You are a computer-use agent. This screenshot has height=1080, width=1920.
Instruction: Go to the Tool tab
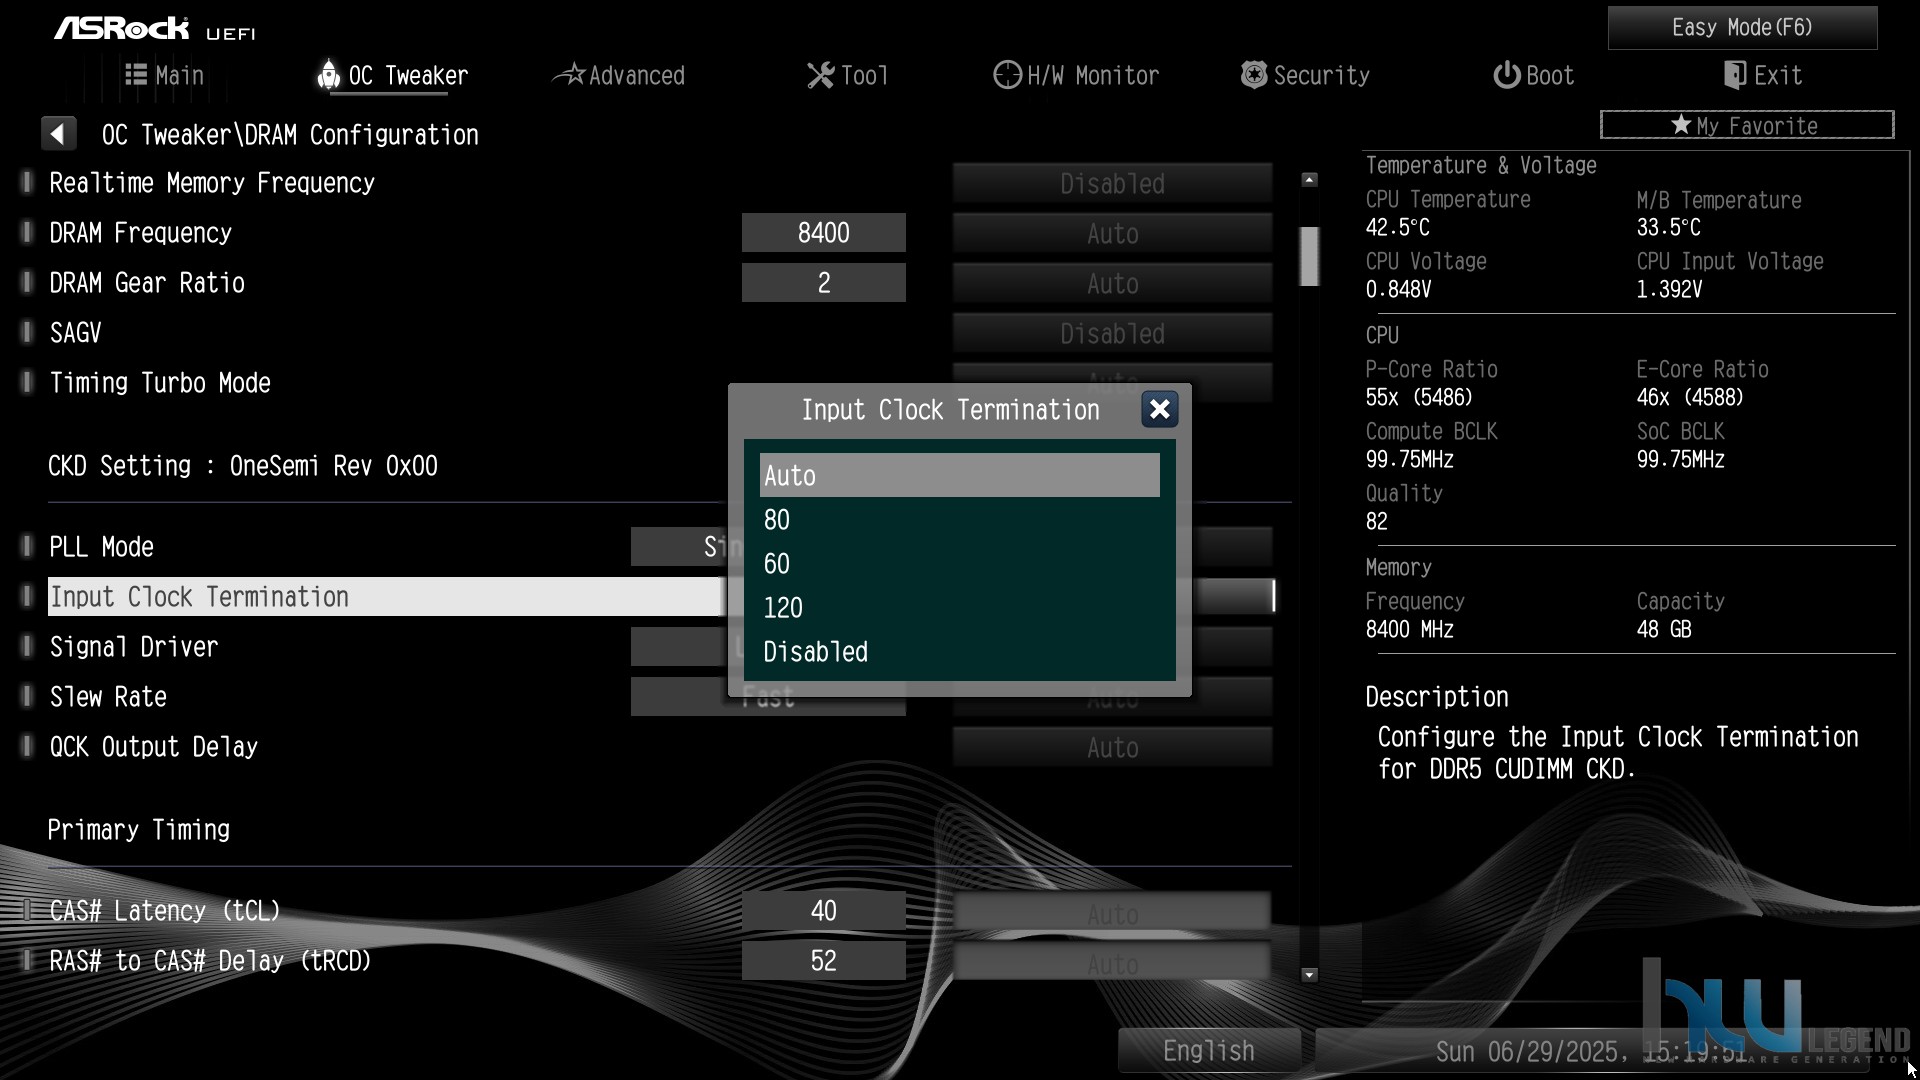pyautogui.click(x=848, y=75)
